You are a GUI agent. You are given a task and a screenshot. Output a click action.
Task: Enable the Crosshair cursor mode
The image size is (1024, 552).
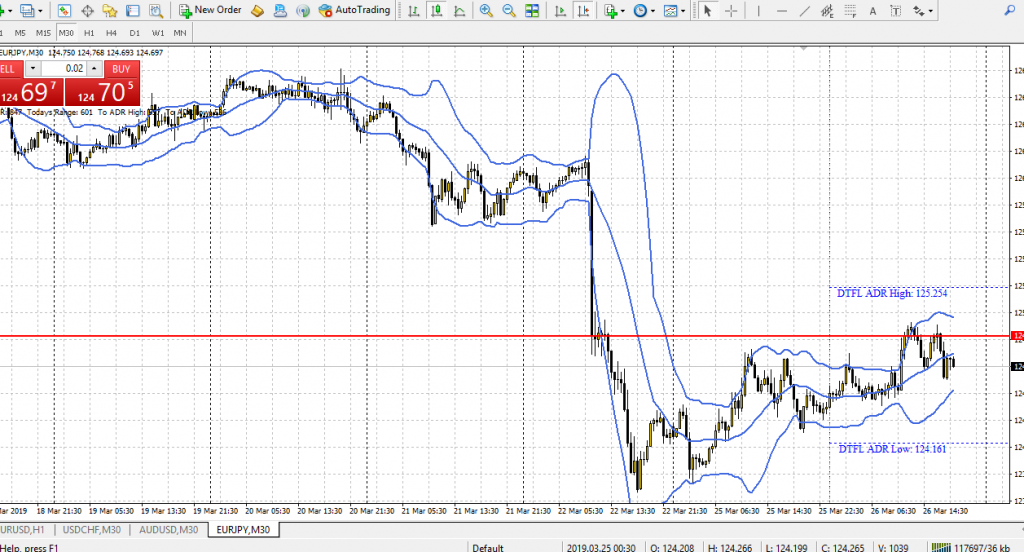point(731,10)
